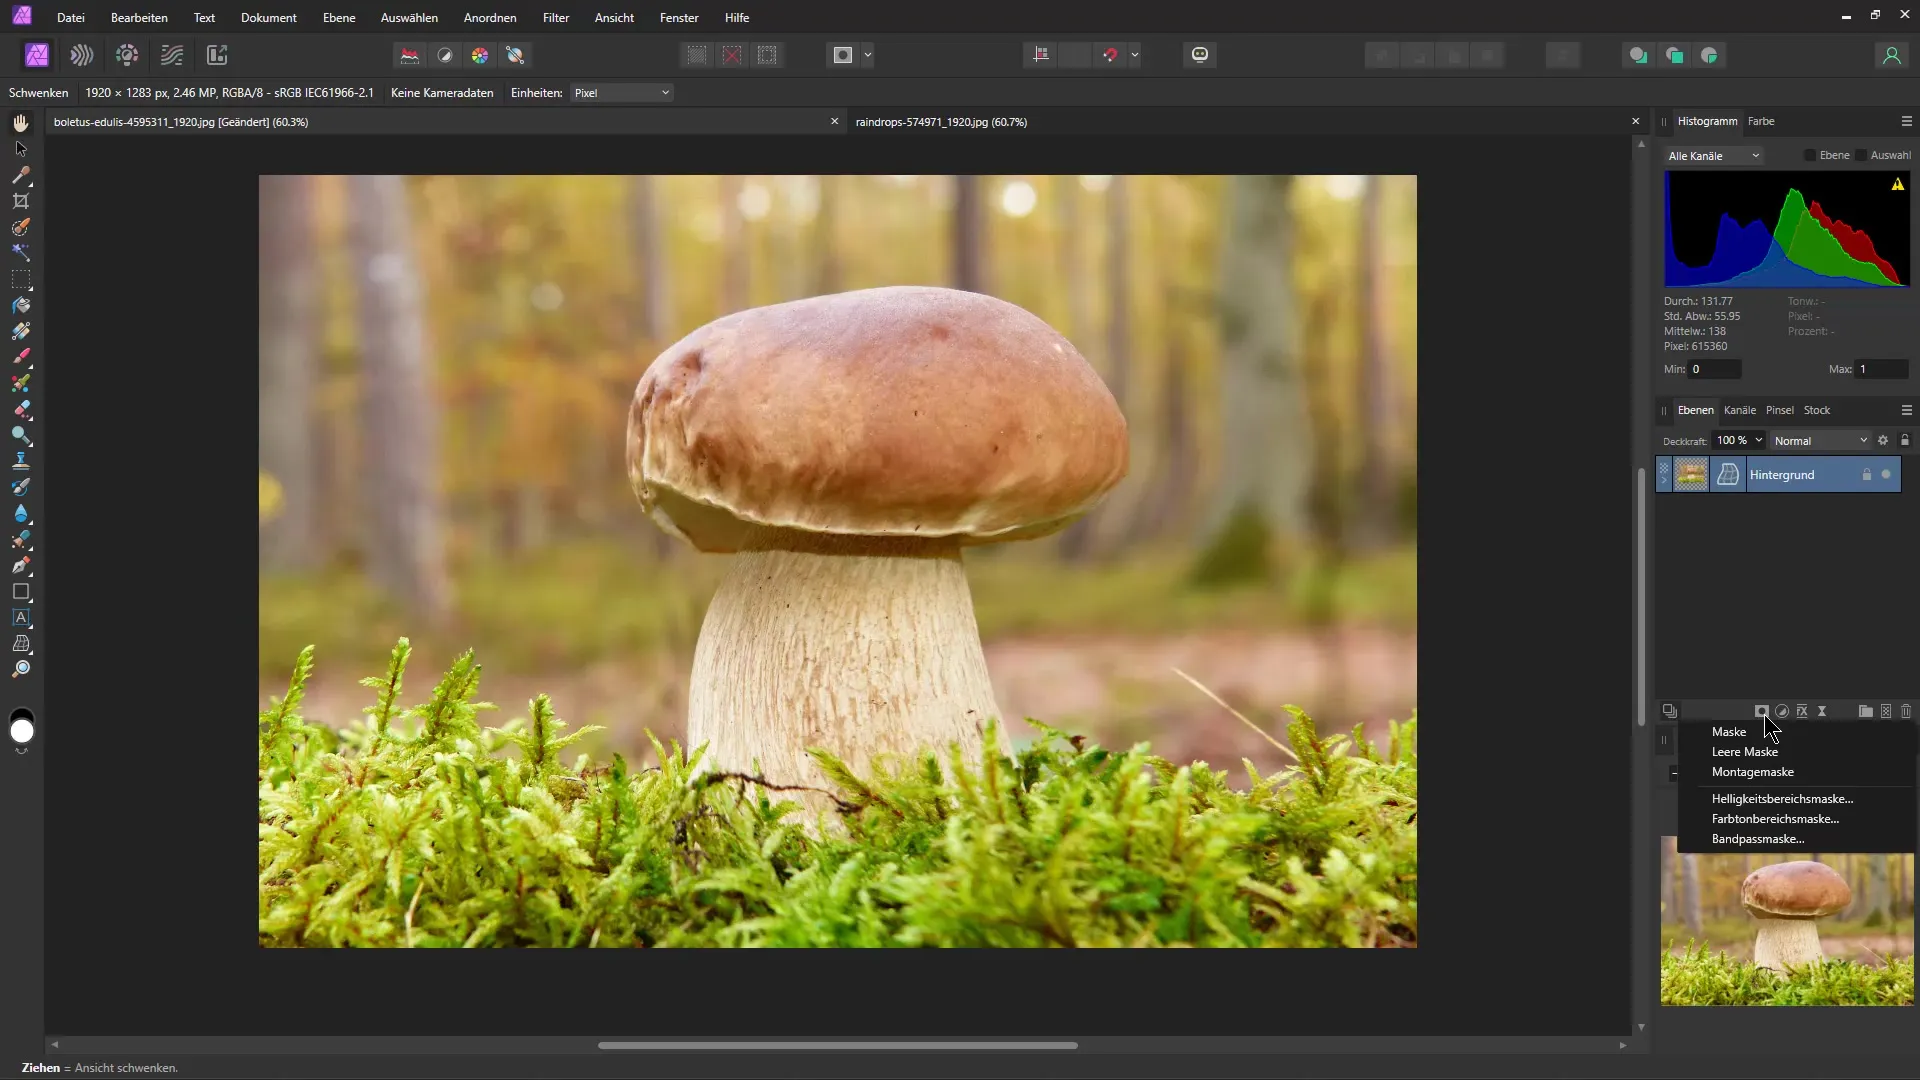Toggle snapping magnet icon
This screenshot has width=1920, height=1080.
click(x=1110, y=55)
